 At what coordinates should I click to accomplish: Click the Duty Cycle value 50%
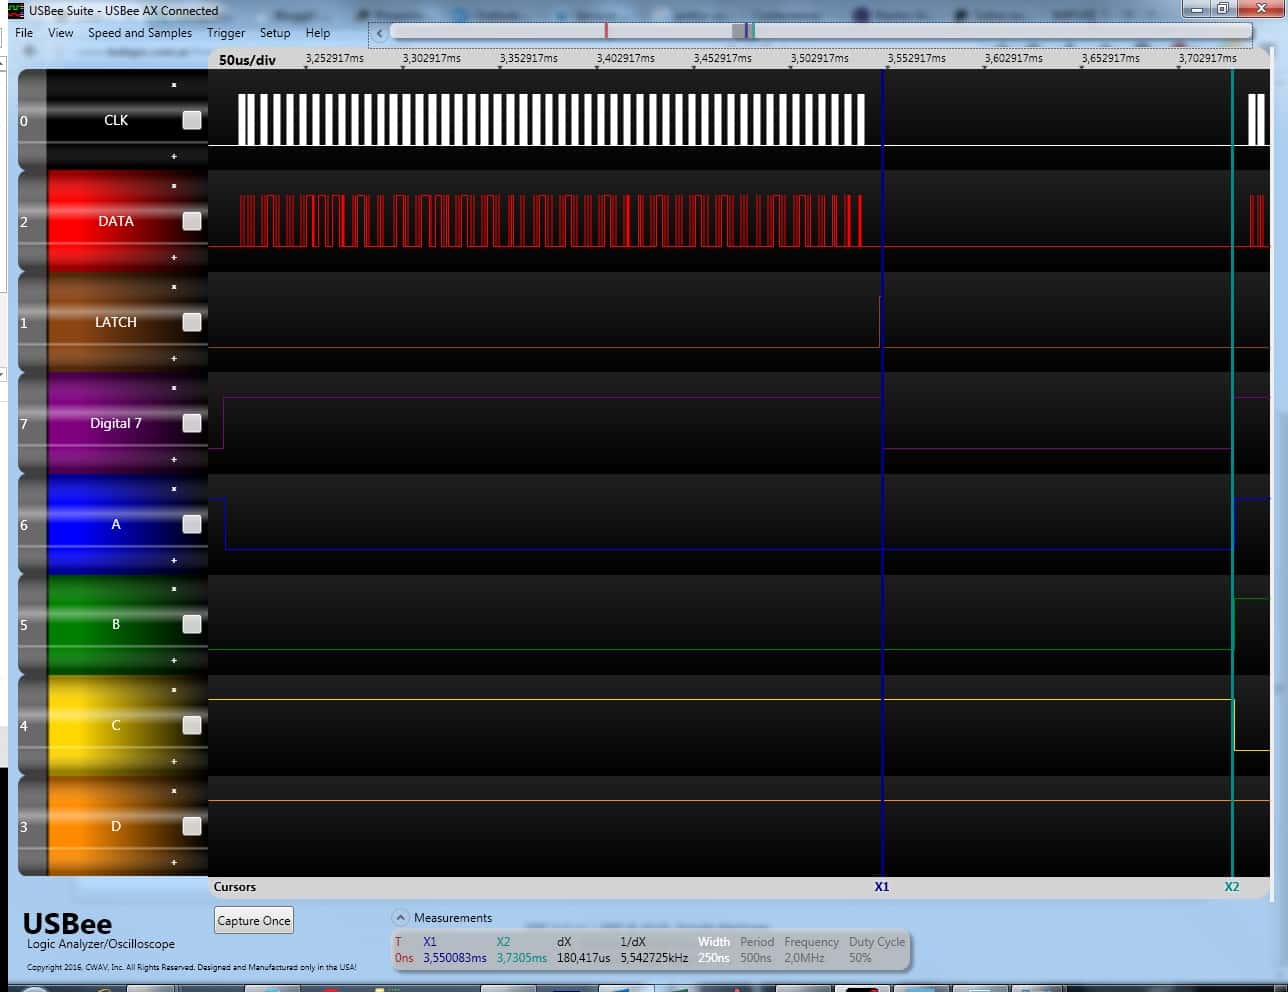860,958
